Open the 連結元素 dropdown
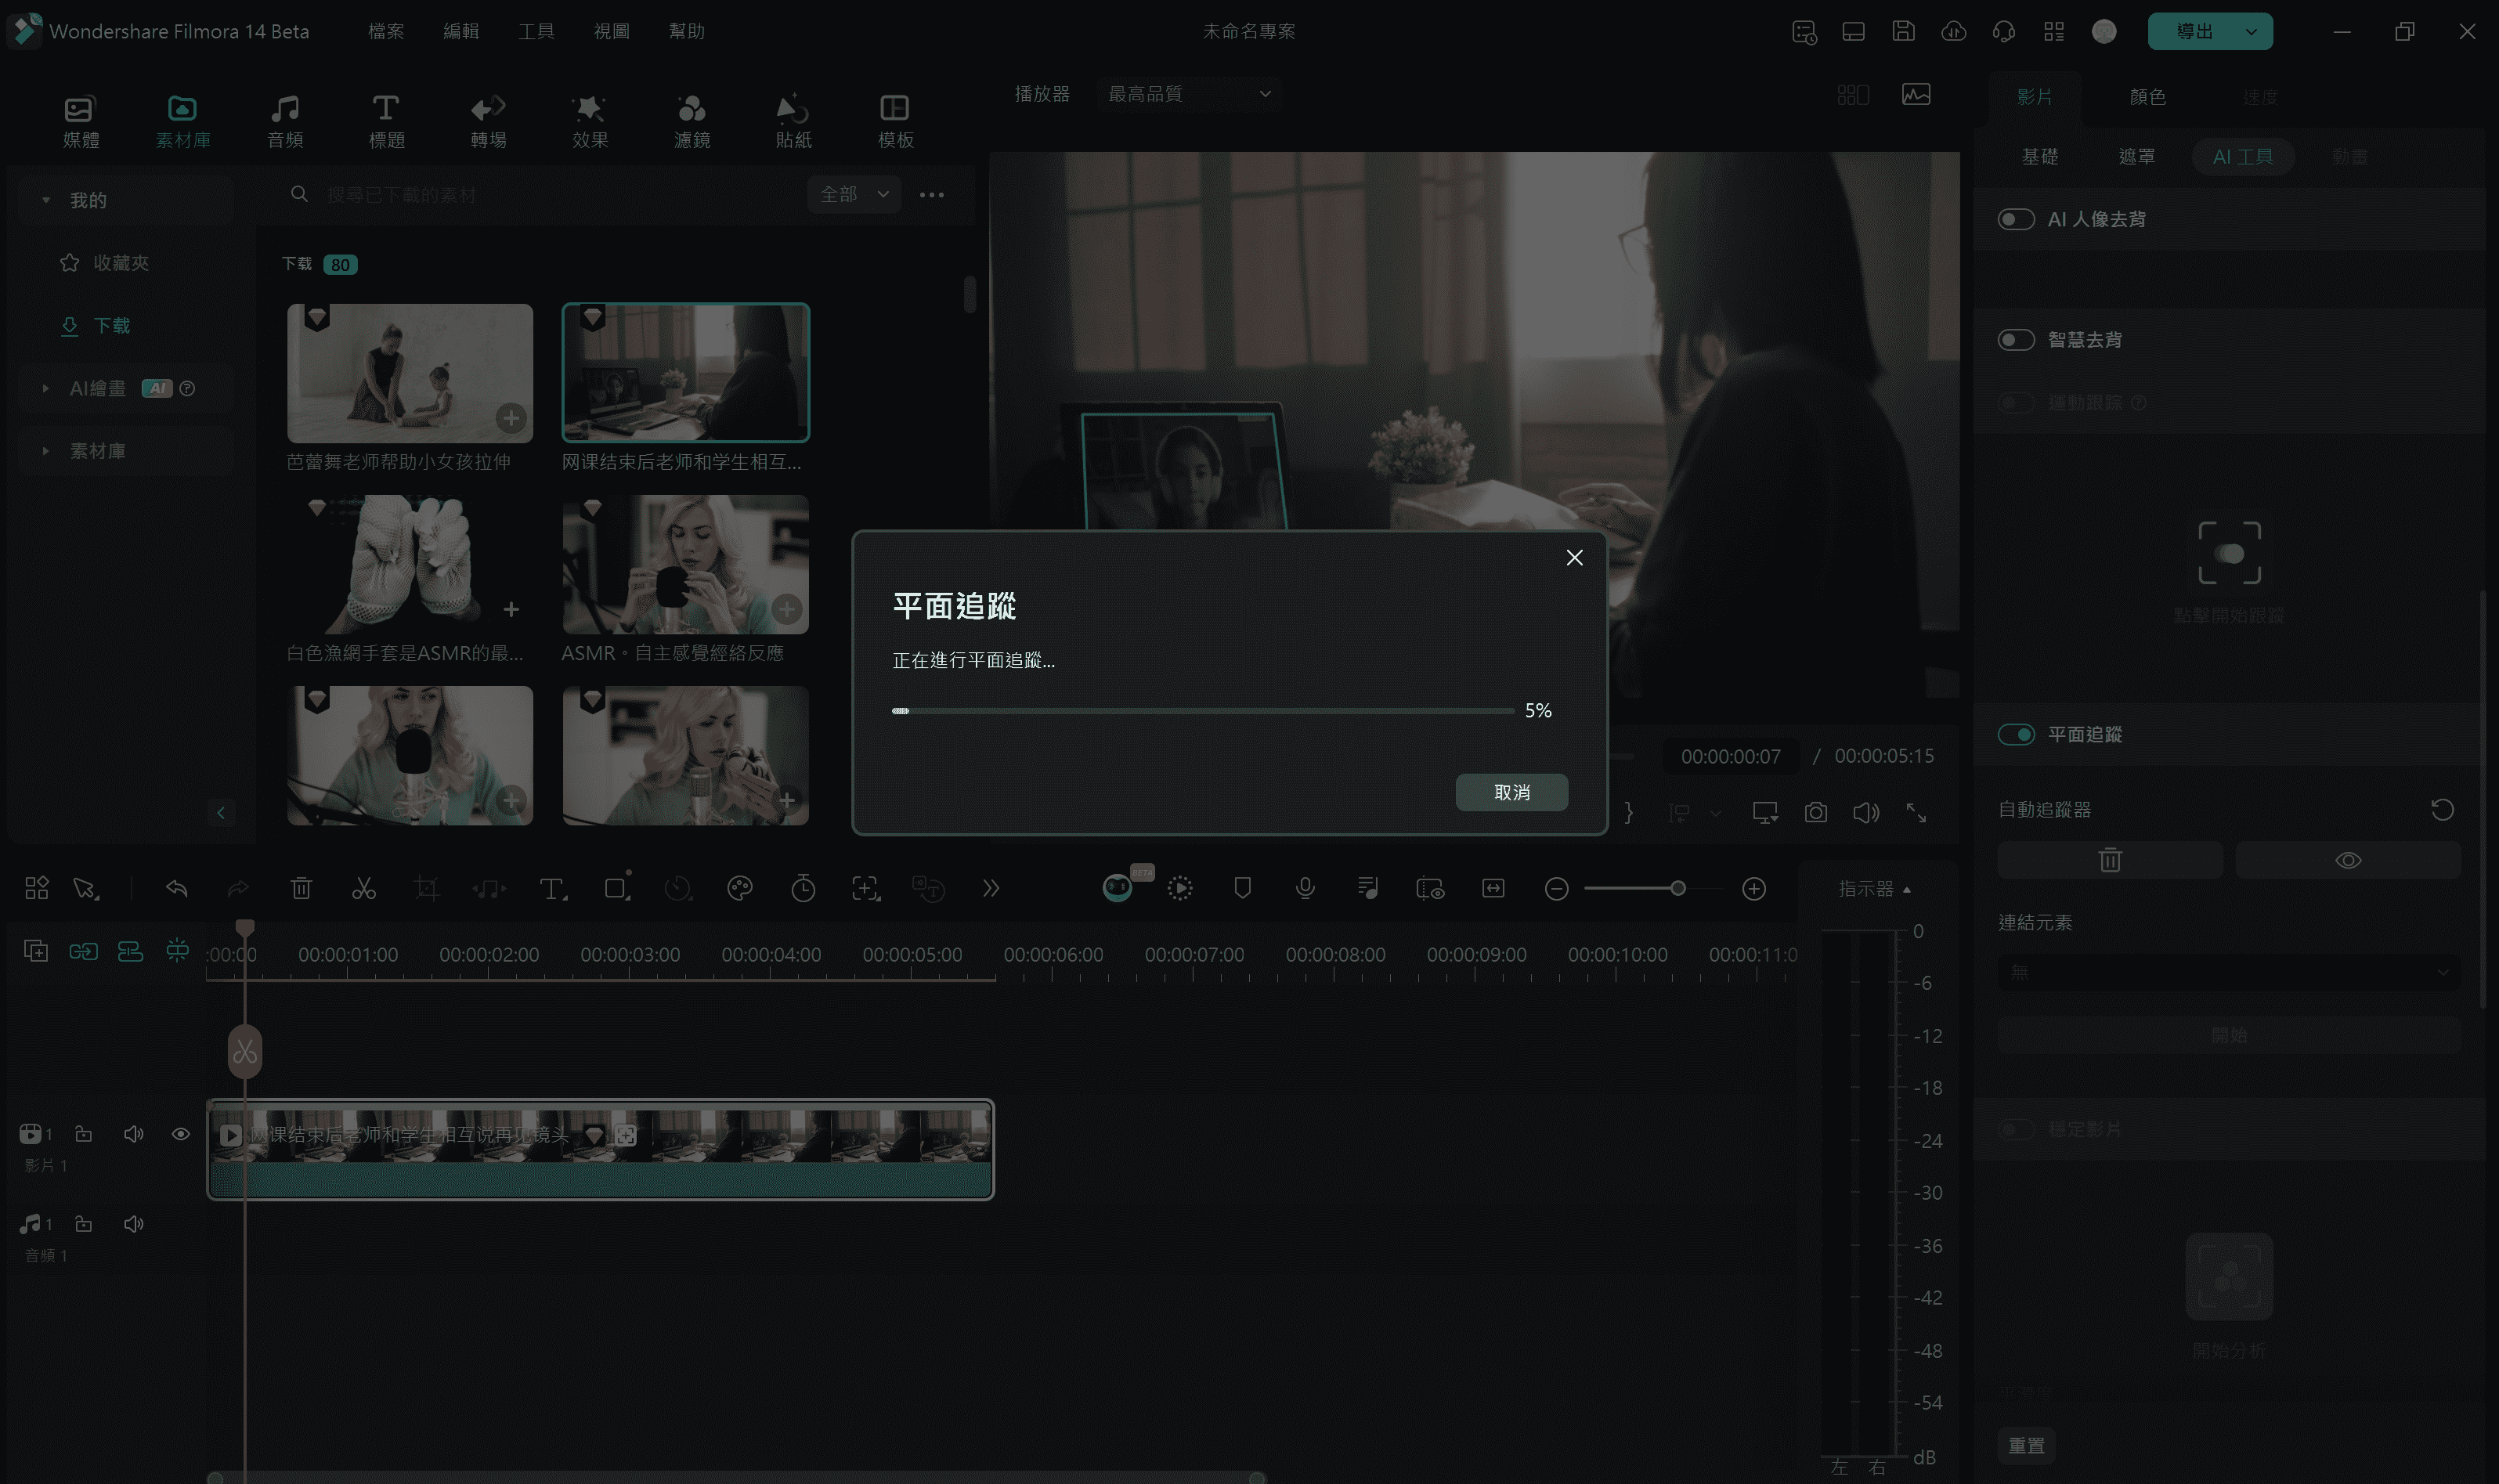 click(x=2228, y=972)
